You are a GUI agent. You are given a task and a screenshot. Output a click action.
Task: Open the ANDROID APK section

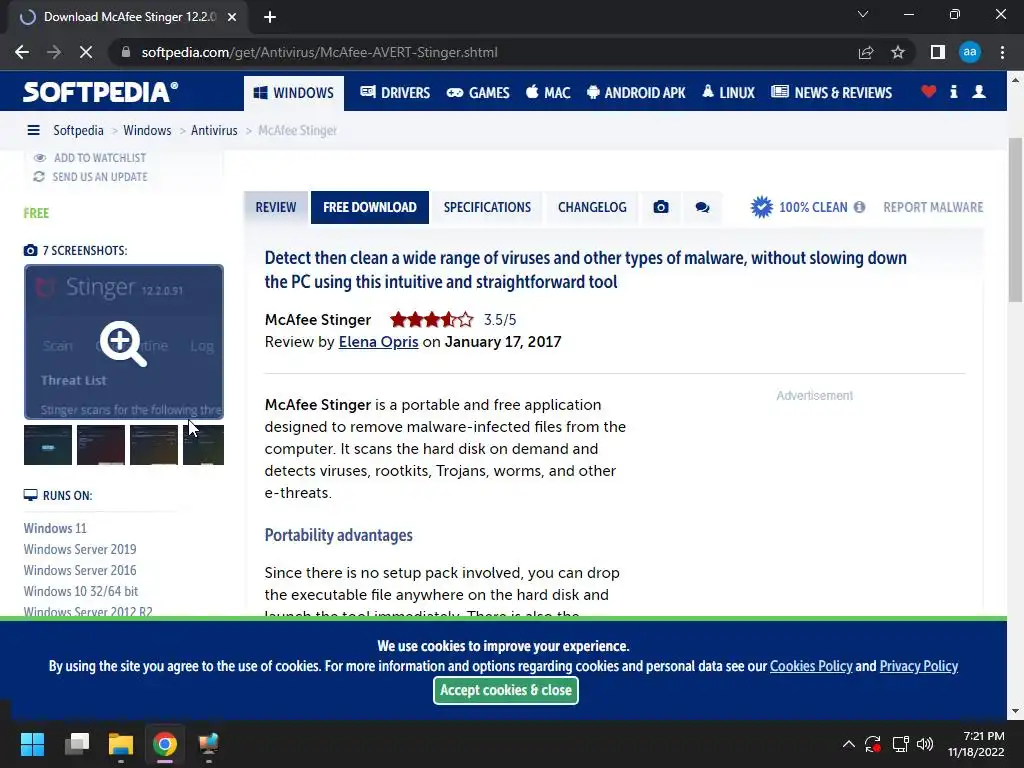point(636,93)
